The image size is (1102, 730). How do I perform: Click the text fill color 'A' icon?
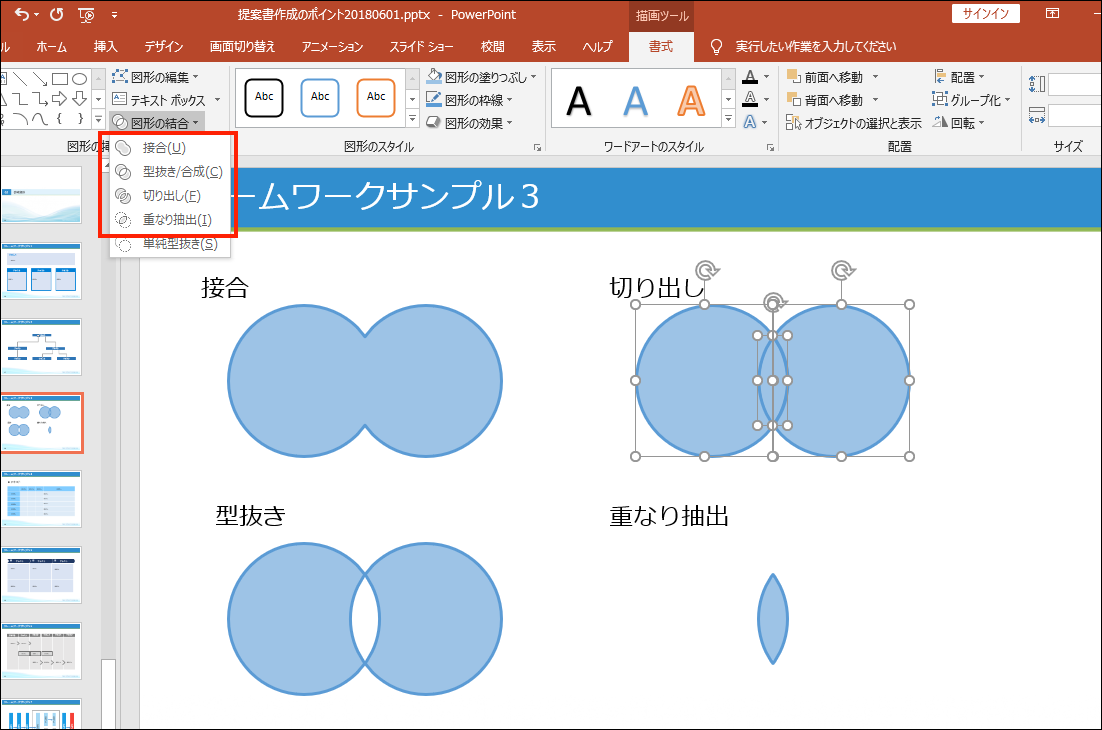[x=750, y=77]
